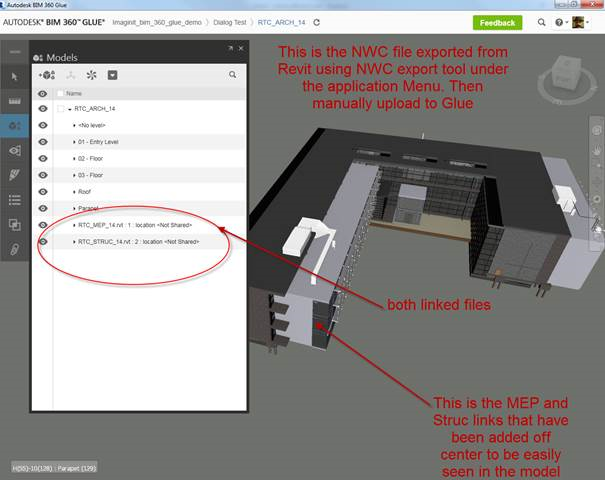Go to Imaginit_bim_360_glue_demo breadcrumb
Screen dimensions: 605x480
point(157,22)
